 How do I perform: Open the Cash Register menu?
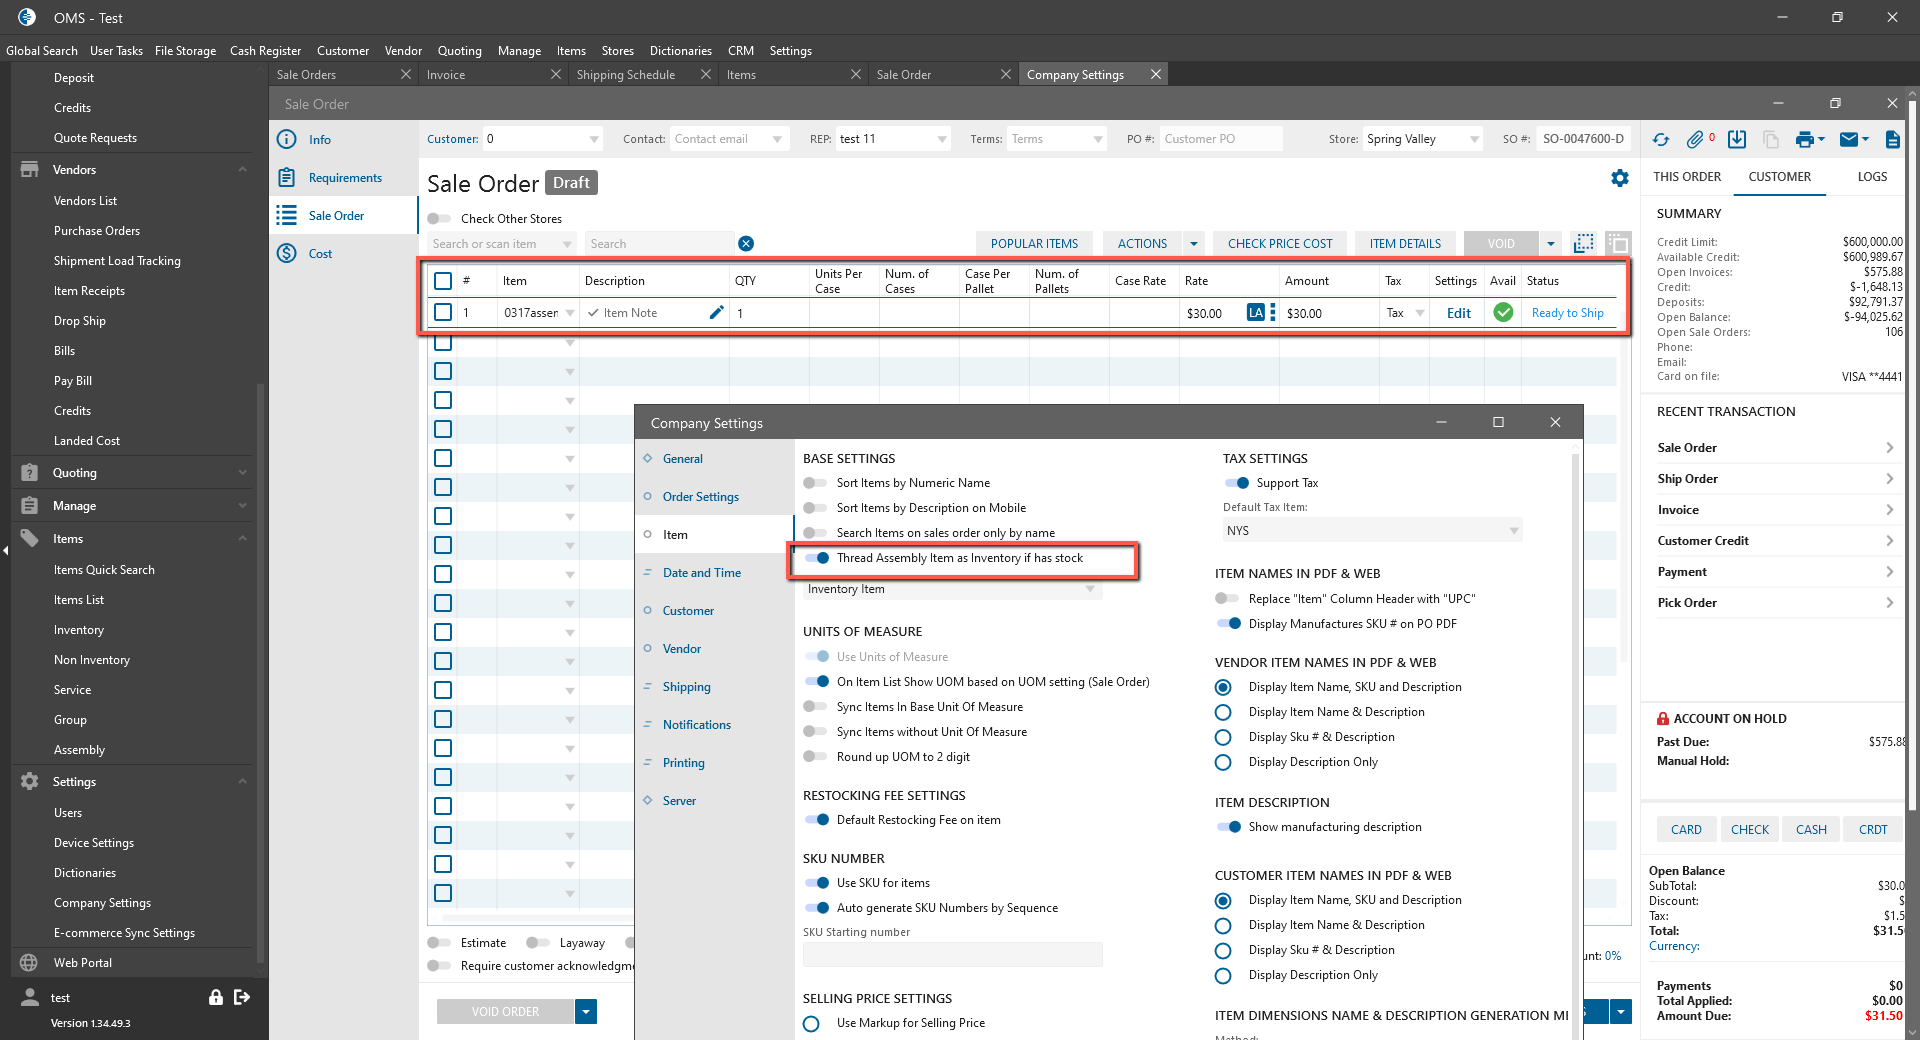[265, 51]
